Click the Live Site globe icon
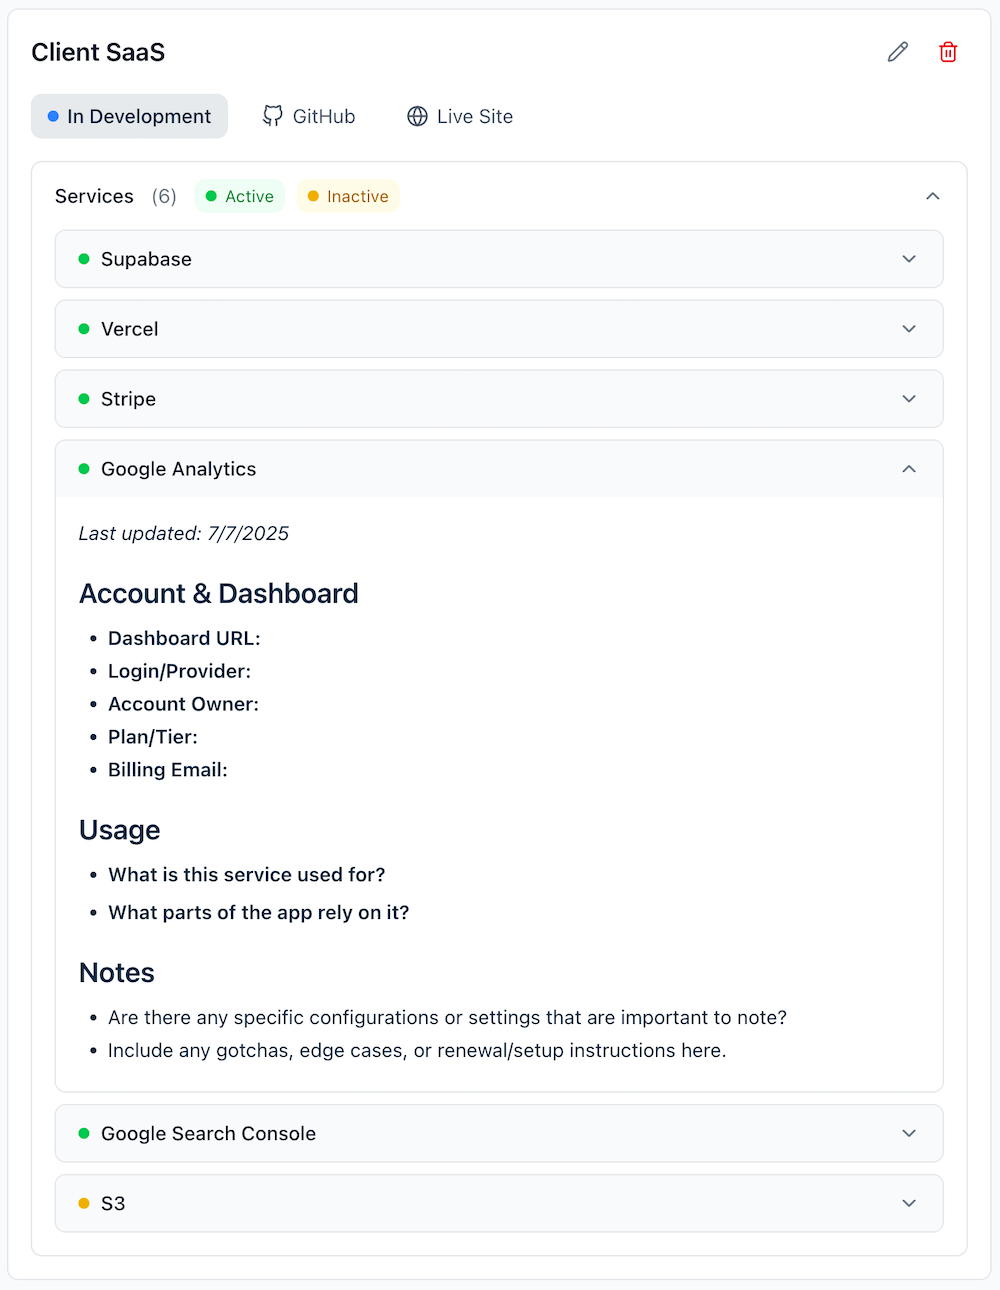This screenshot has width=1000, height=1290. click(417, 116)
